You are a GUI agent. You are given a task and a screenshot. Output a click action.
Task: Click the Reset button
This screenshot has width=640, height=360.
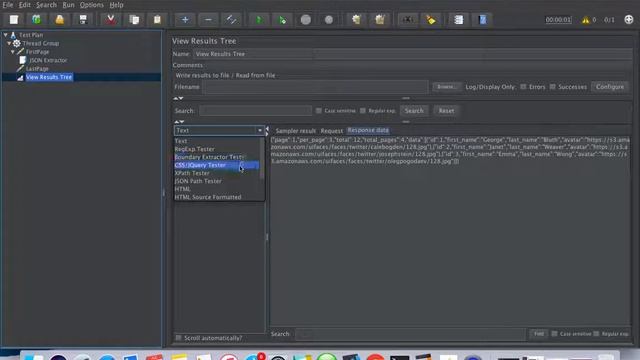click(446, 111)
